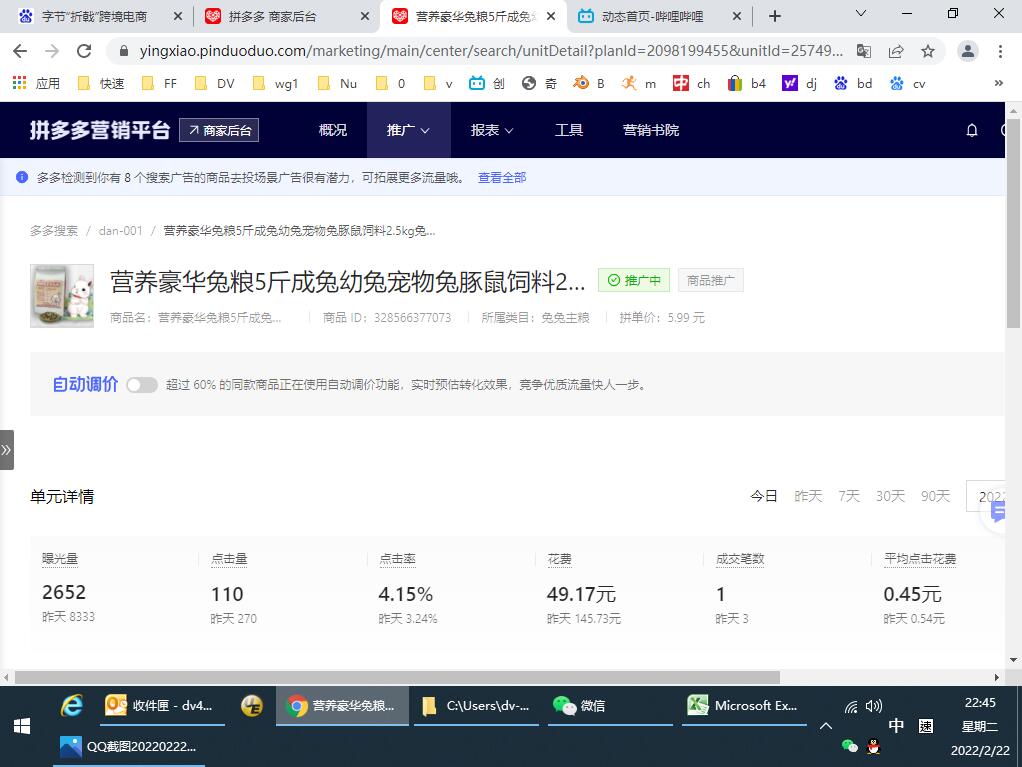Select the 30天 time range
Viewport: 1022px width, 767px height.
click(890, 497)
